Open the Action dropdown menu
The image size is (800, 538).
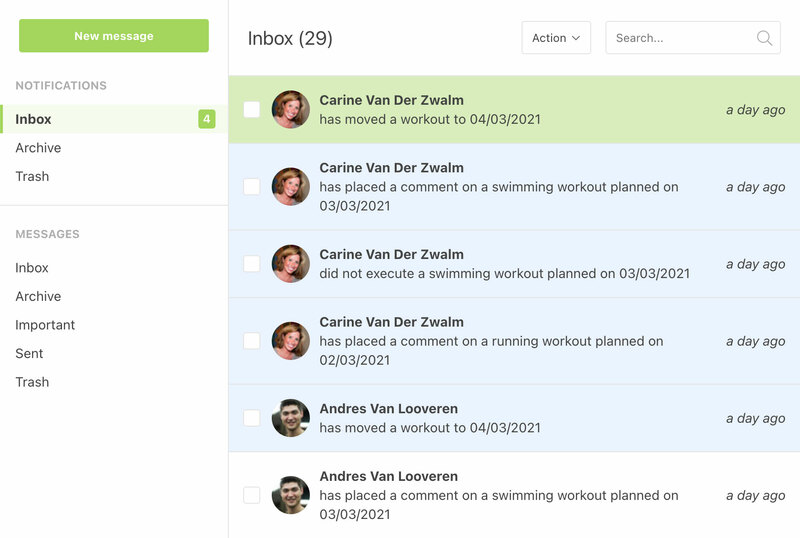pos(556,38)
